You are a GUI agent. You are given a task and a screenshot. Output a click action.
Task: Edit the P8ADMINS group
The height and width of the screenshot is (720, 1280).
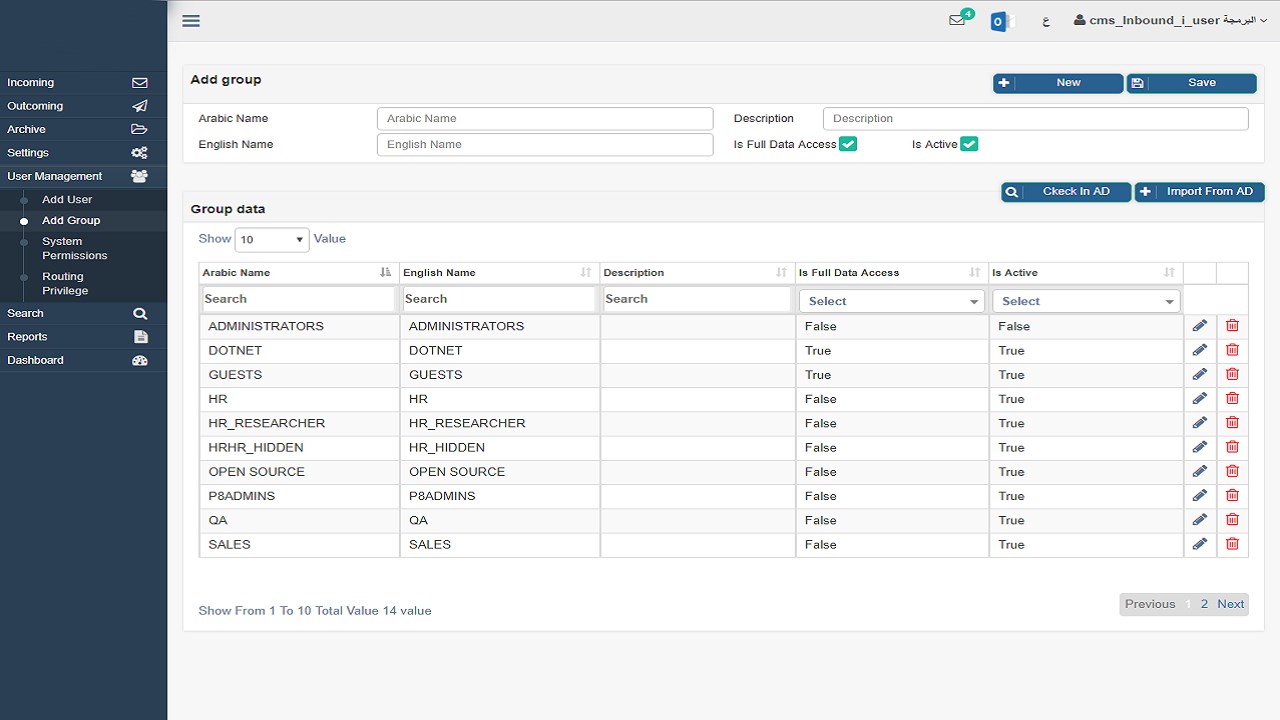tap(1200, 495)
